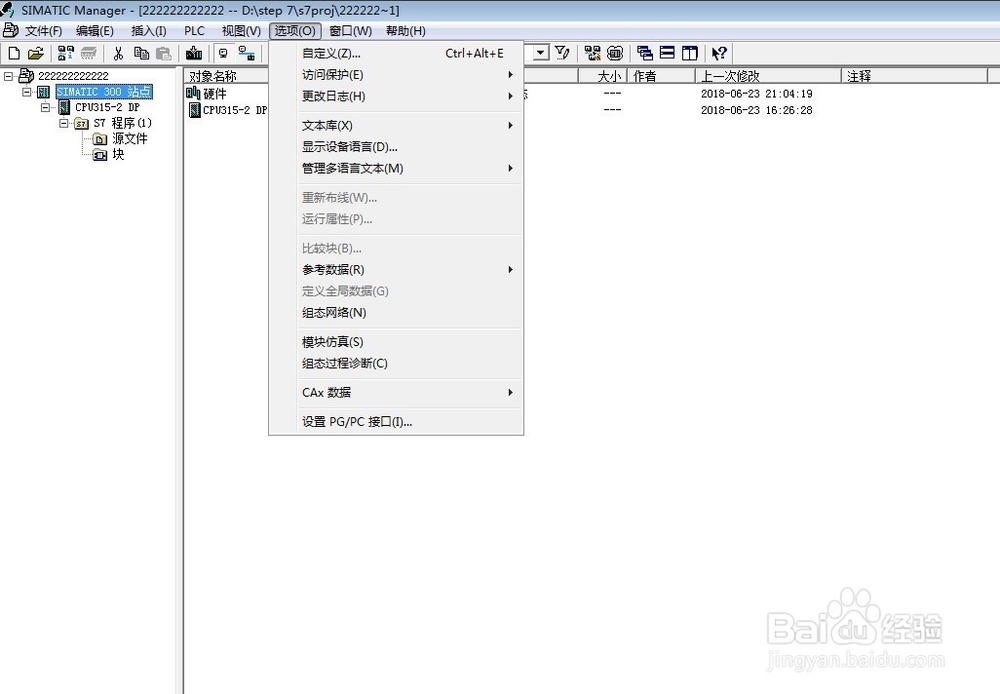Collapse the SIMATIC 300 station node
This screenshot has height=694, width=1000.
[x=27, y=92]
